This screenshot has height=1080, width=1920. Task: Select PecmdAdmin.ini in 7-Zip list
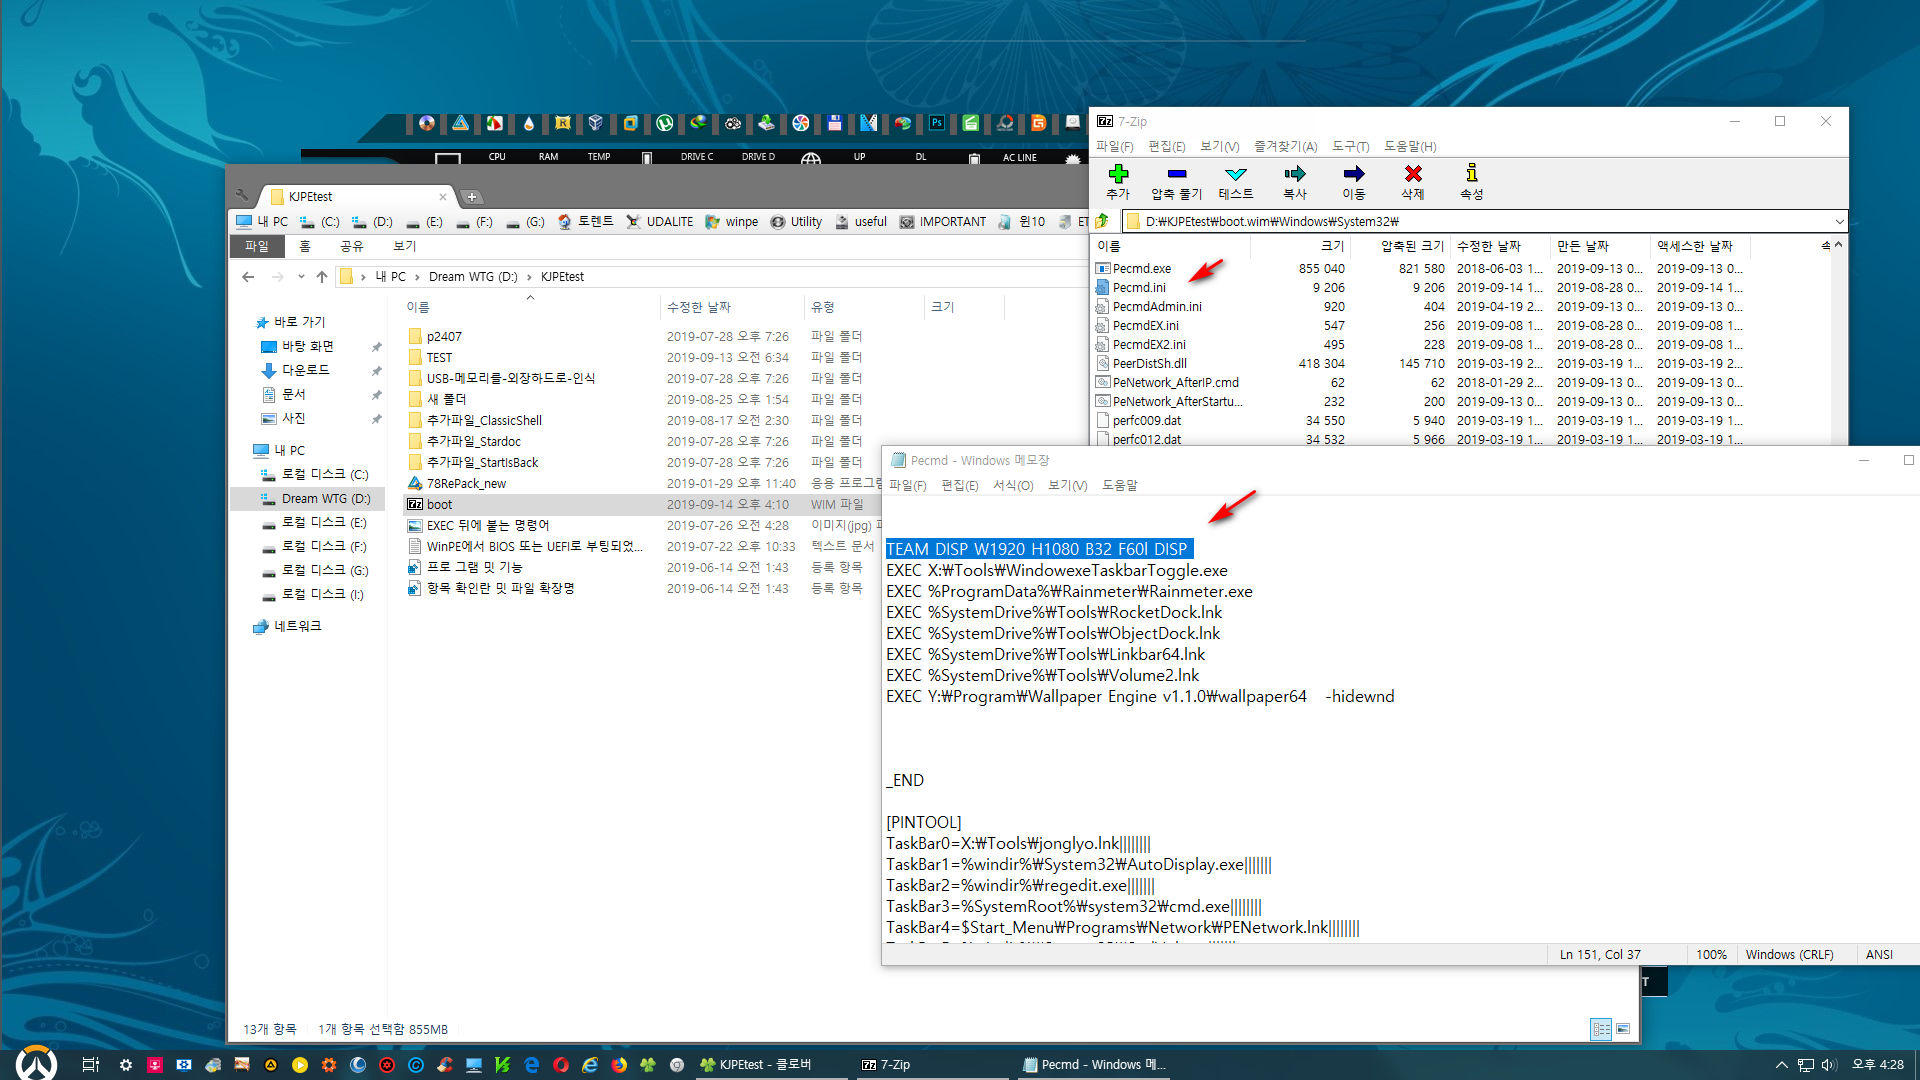[x=1157, y=307]
